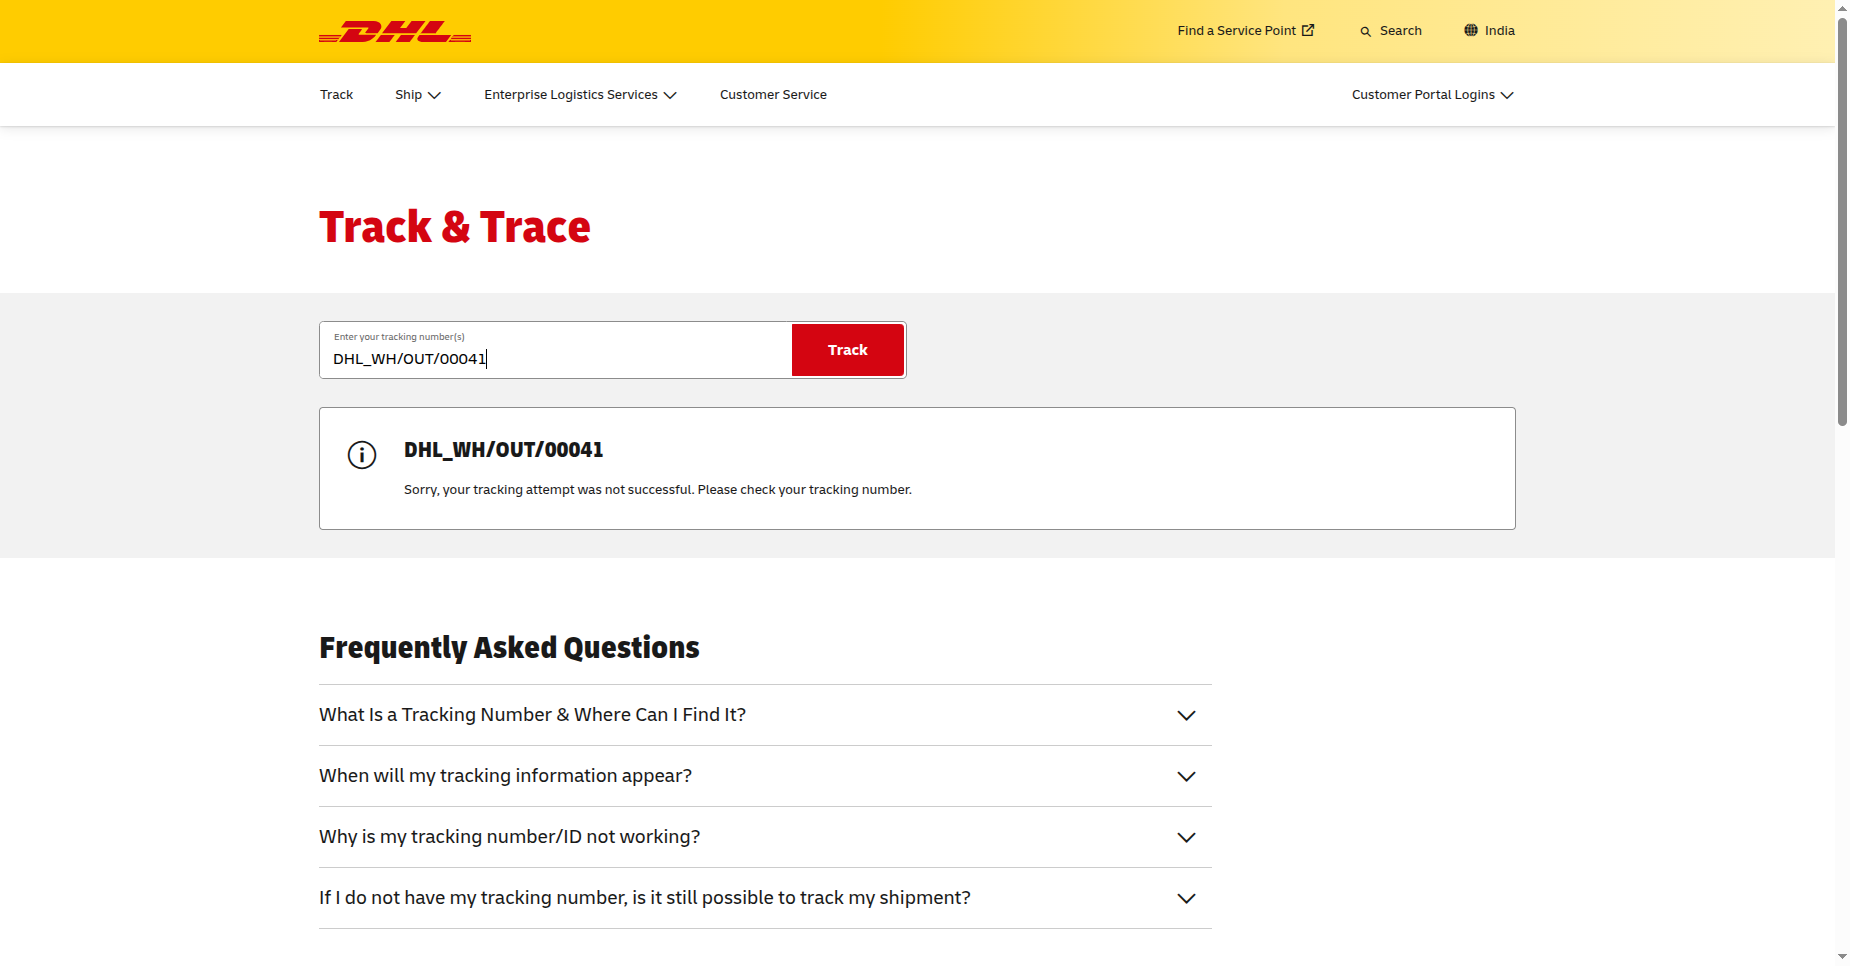Click the info icon in the error box

[362, 455]
